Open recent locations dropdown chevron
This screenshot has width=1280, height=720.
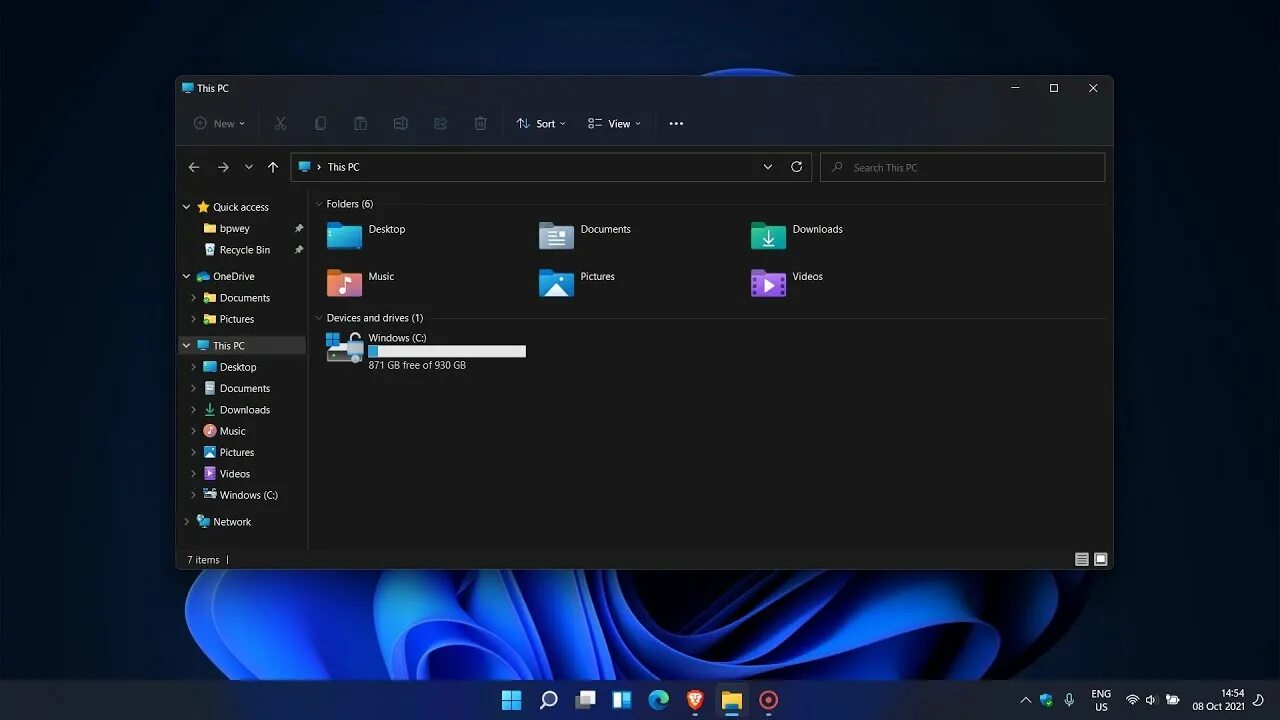249,167
